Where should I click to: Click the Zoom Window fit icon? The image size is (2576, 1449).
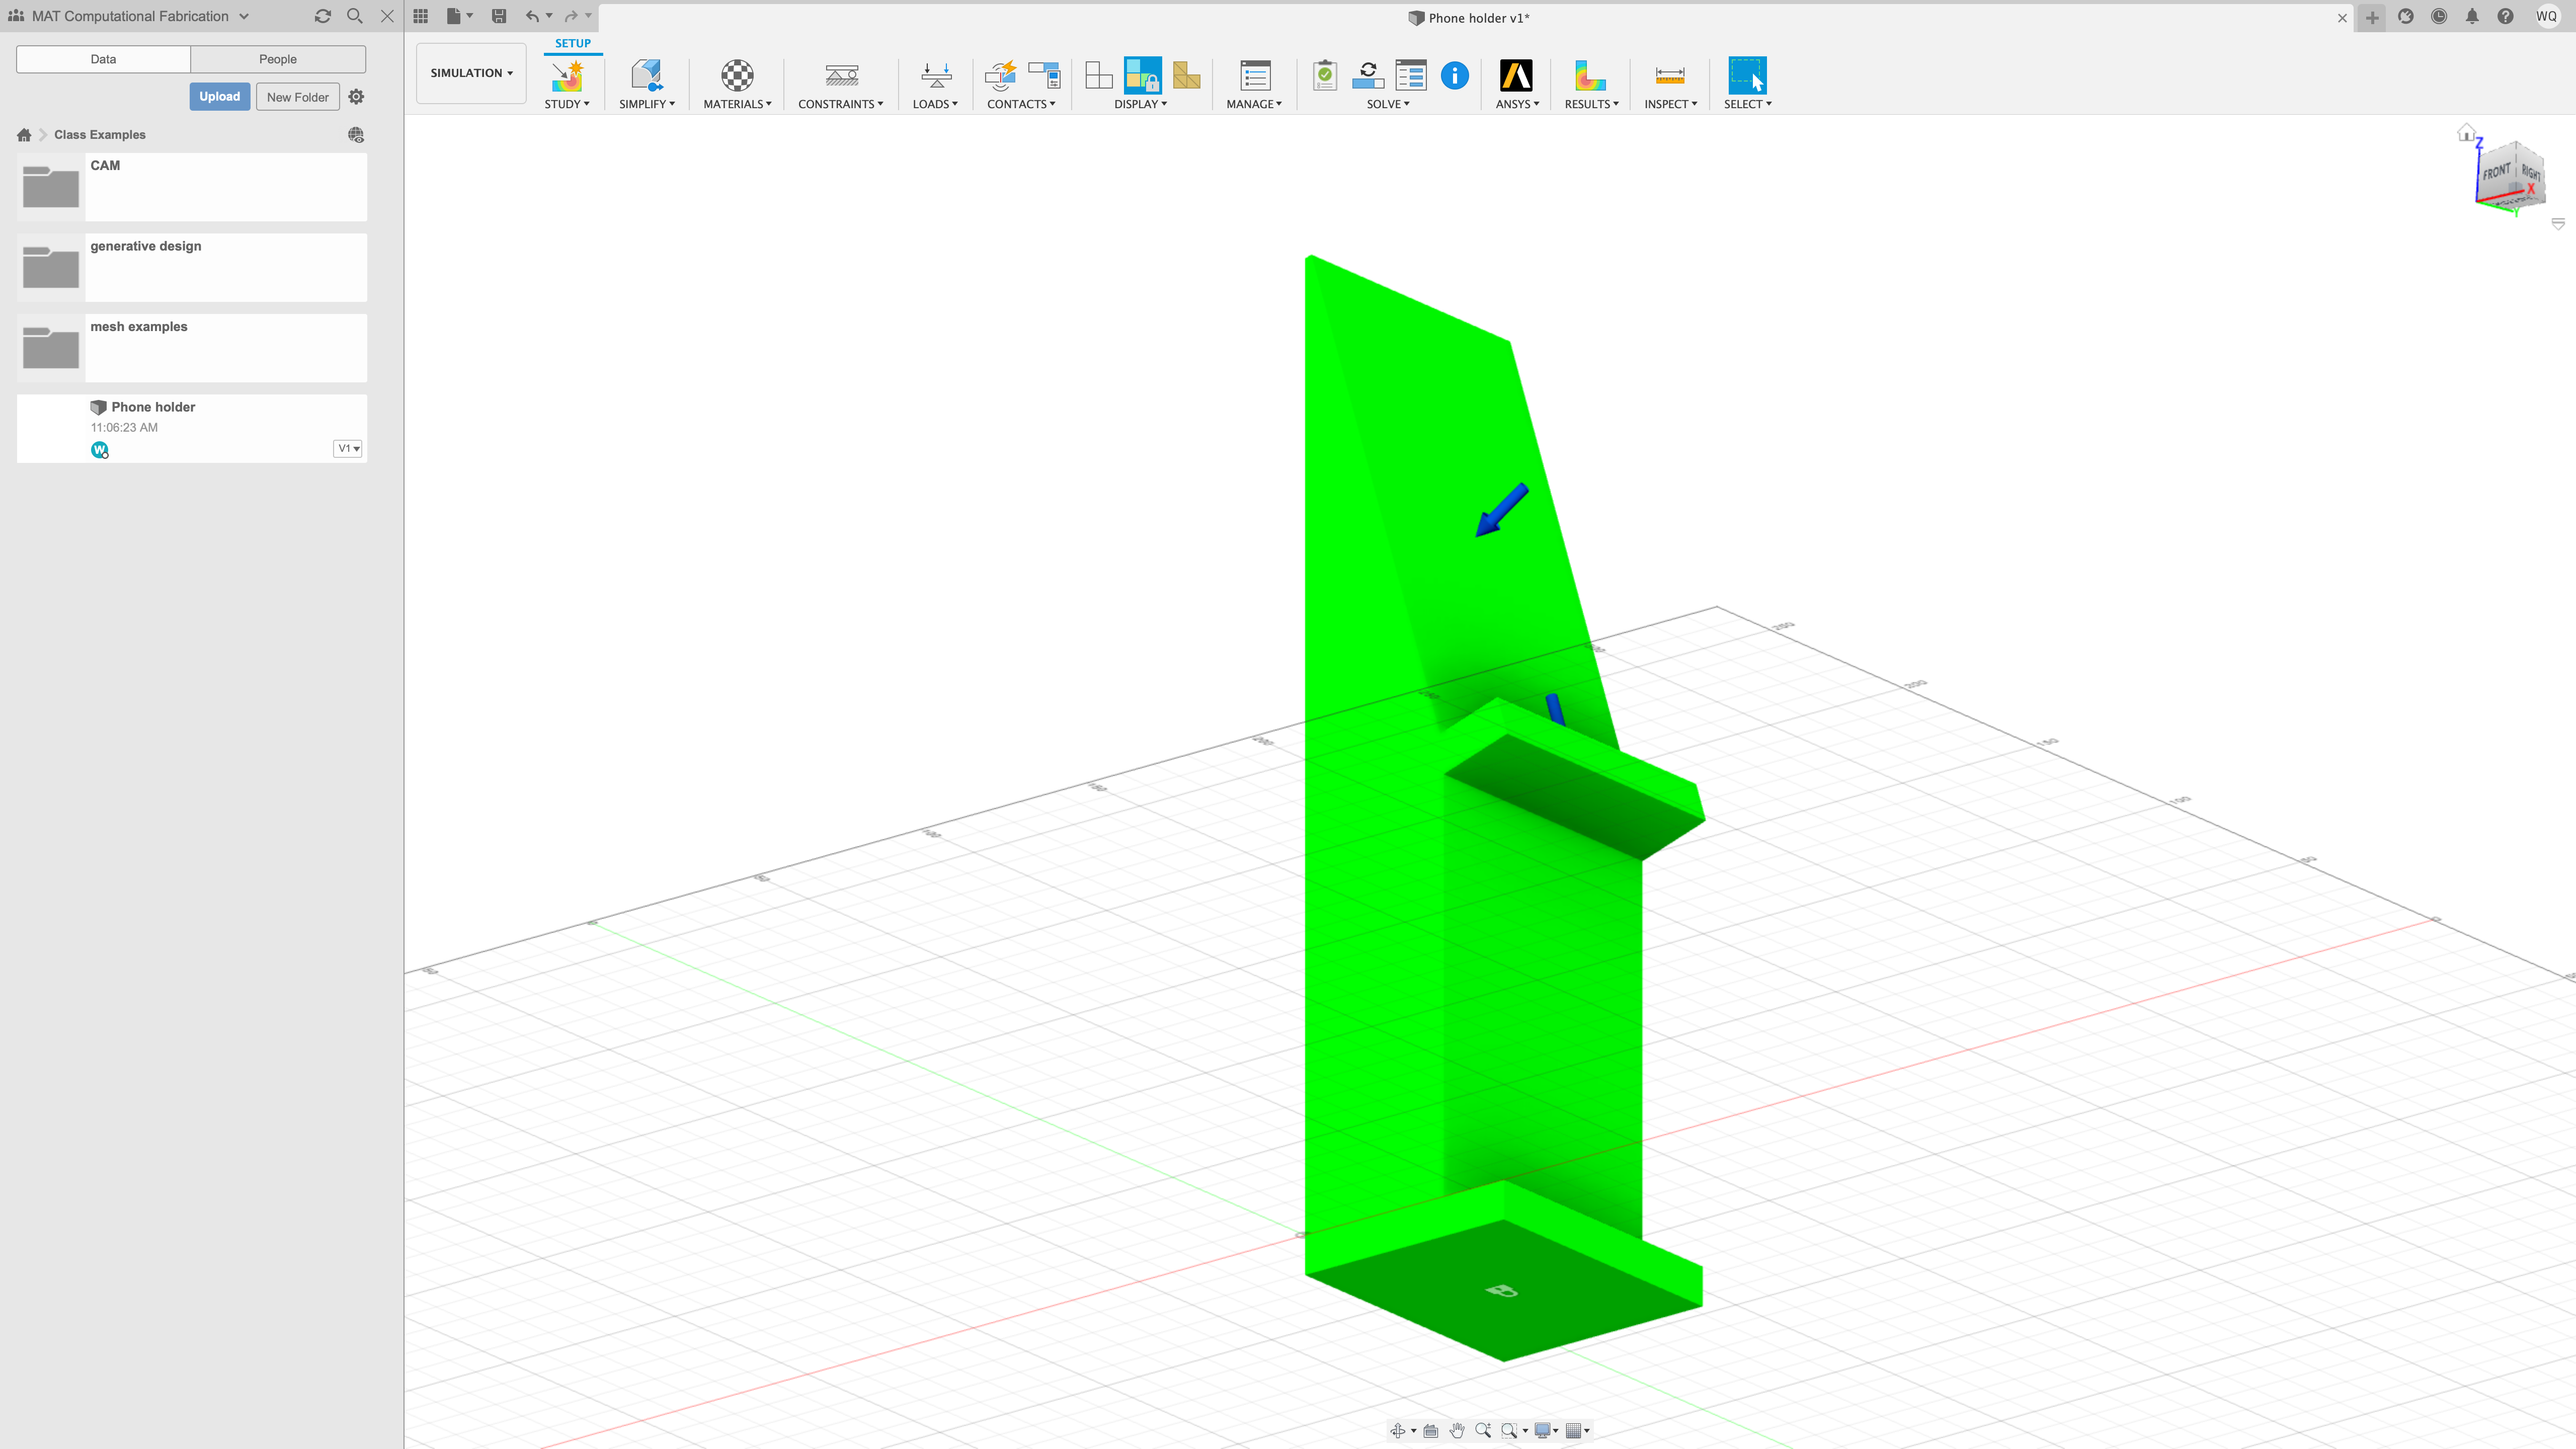(1509, 1431)
